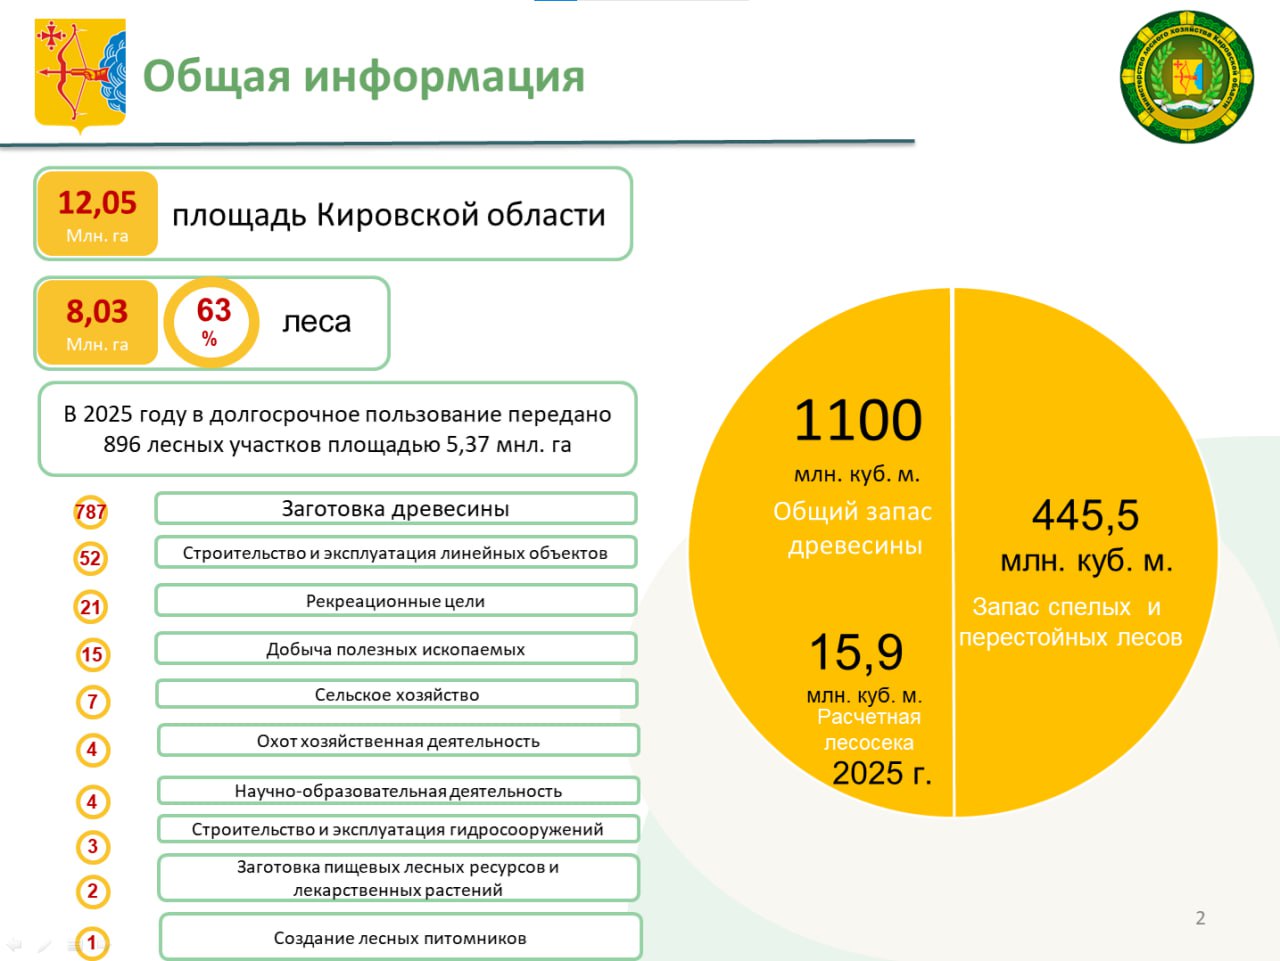Click the number 7 circle badge
This screenshot has width=1280, height=961.
[92, 702]
